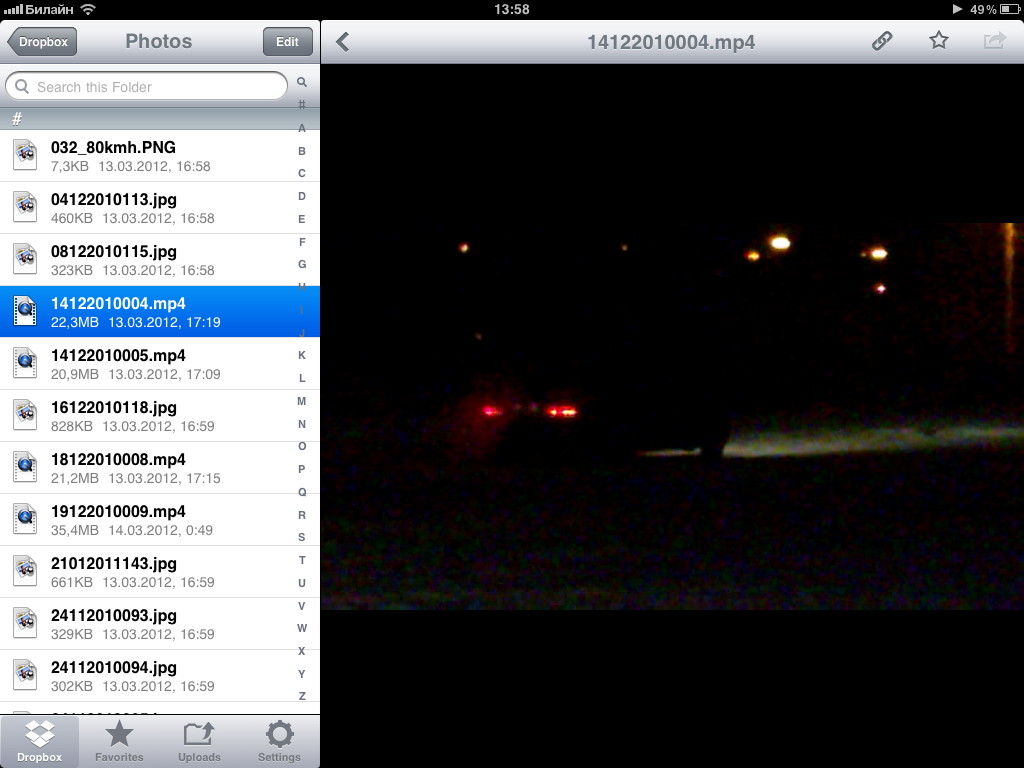Open the Settings tab

279,741
